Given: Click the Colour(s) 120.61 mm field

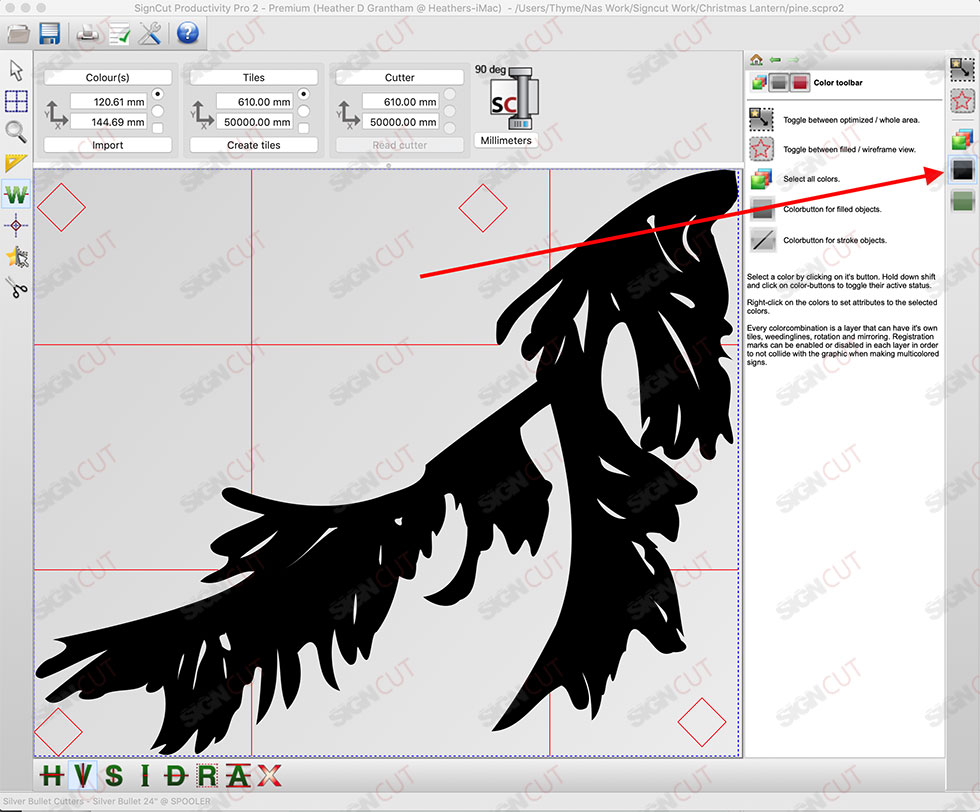Looking at the screenshot, I should (109, 101).
